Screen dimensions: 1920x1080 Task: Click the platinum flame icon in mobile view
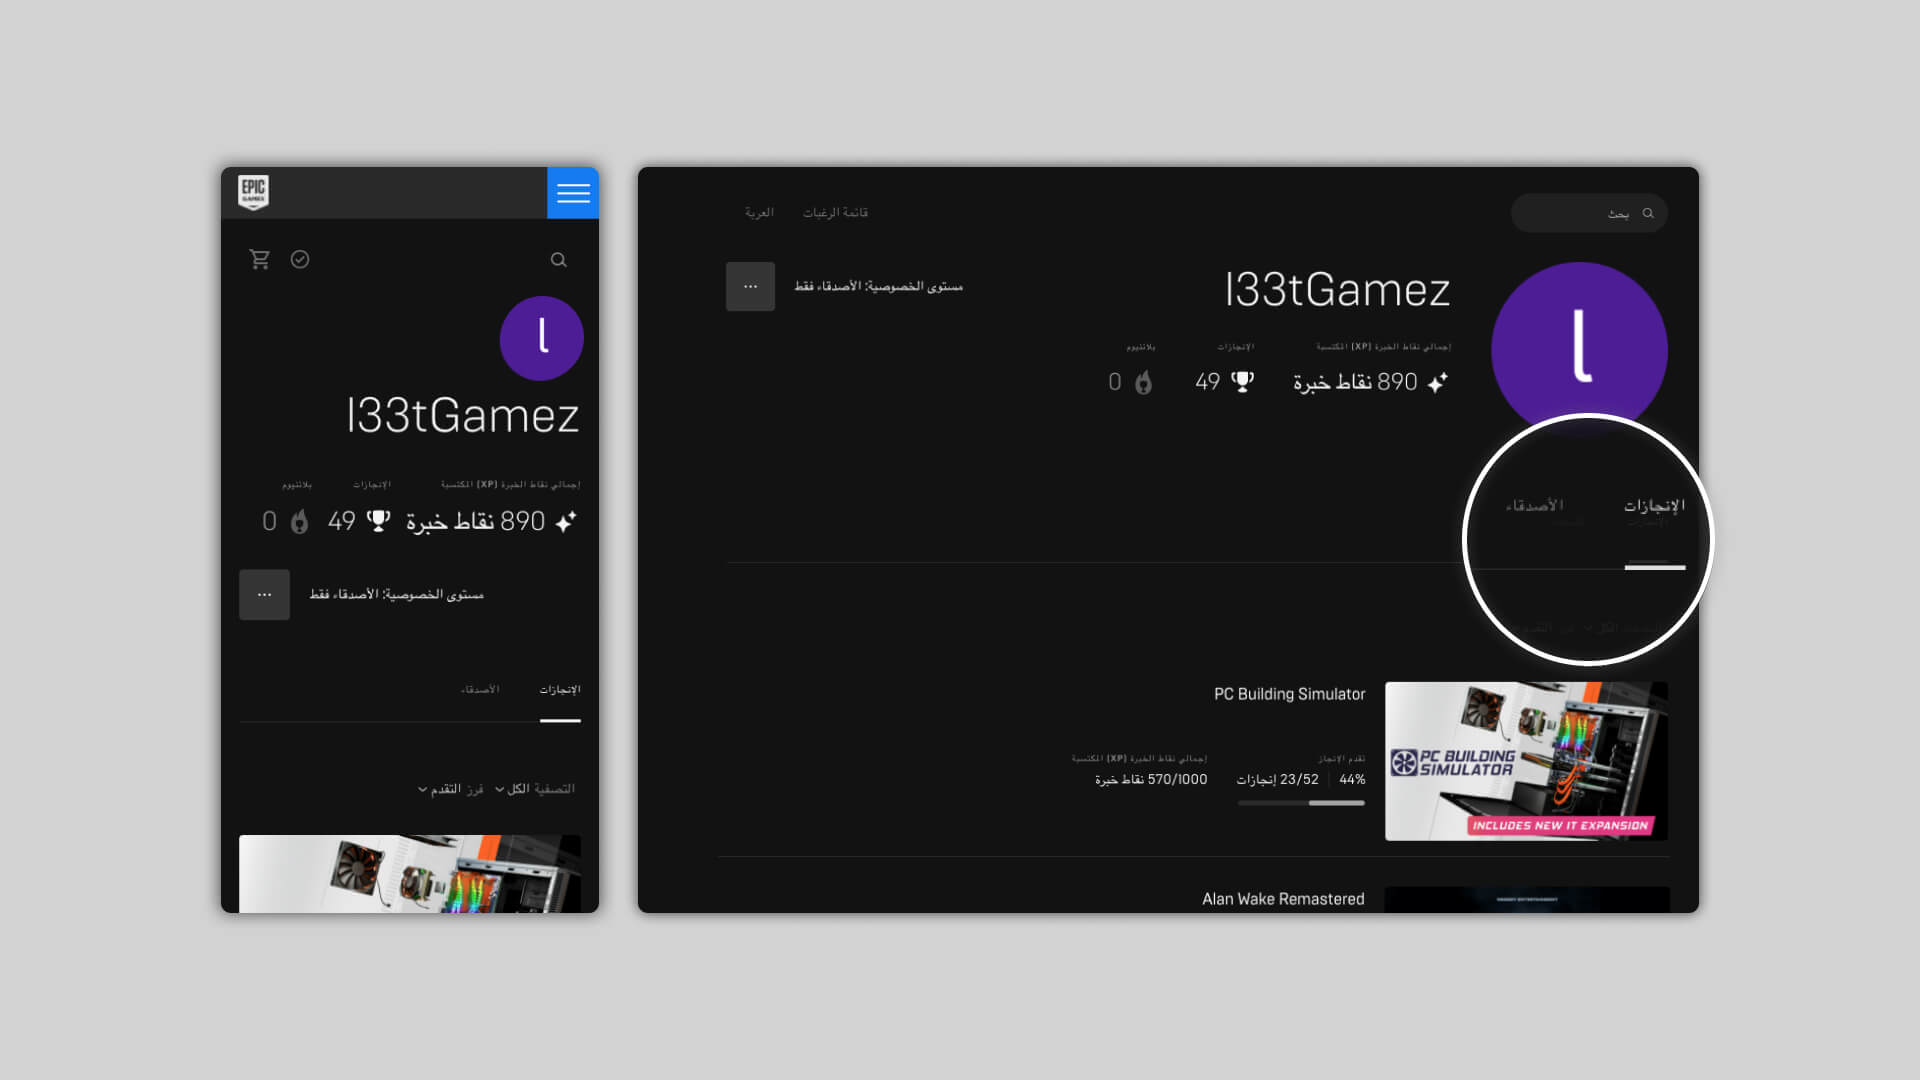click(299, 521)
